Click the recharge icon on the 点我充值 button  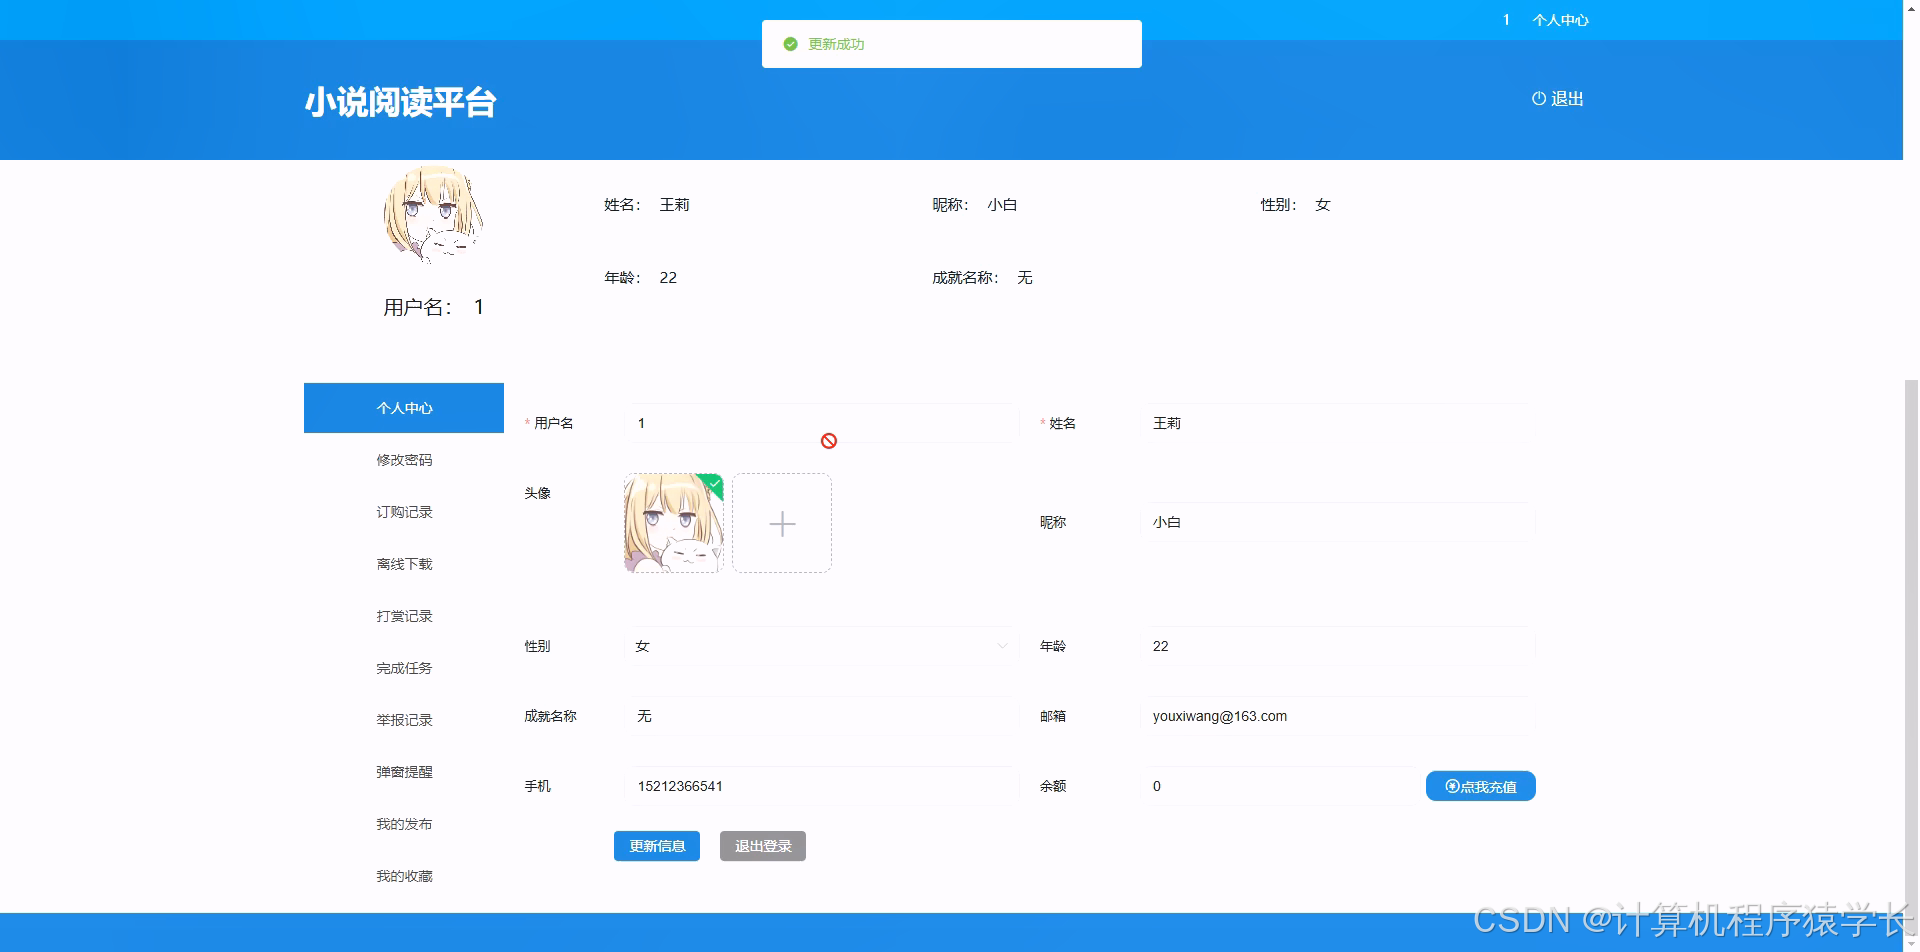tap(1452, 786)
